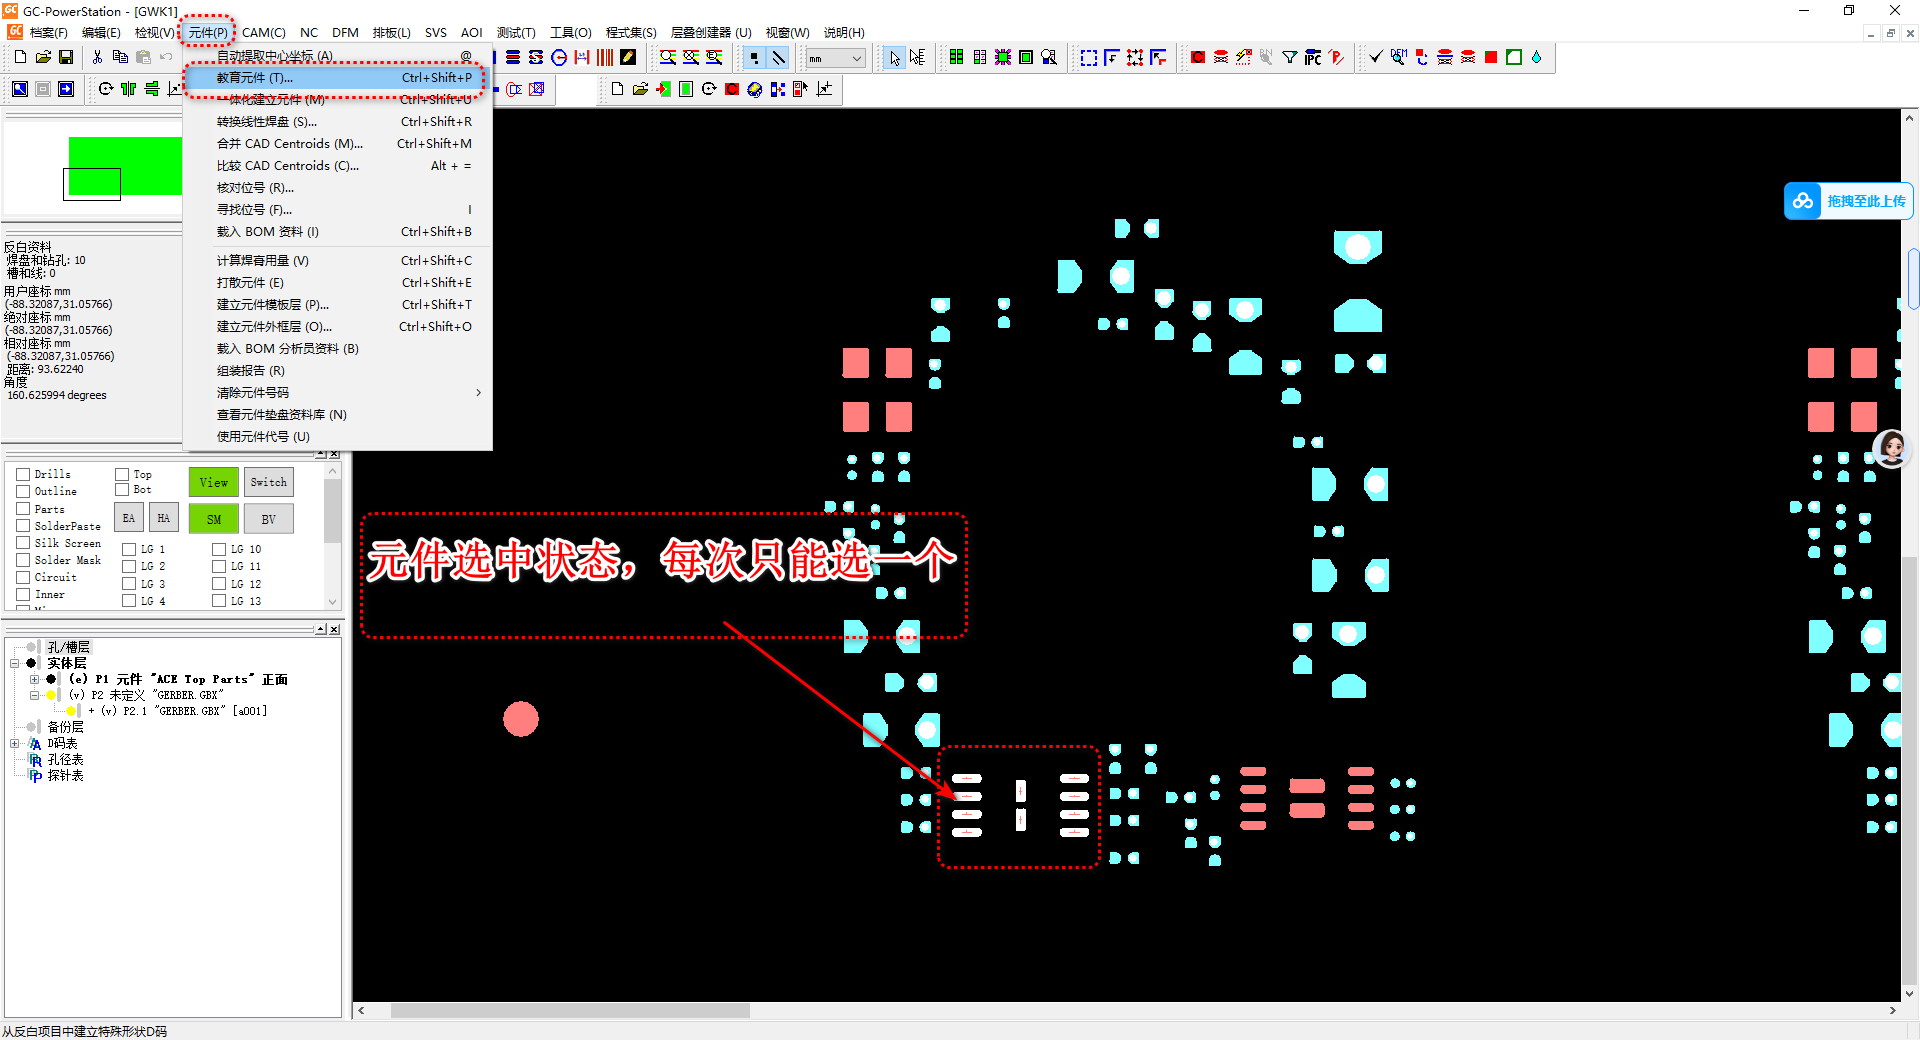Image resolution: width=1920 pixels, height=1040 pixels.
Task: Open the DFM menu
Action: pyautogui.click(x=345, y=33)
